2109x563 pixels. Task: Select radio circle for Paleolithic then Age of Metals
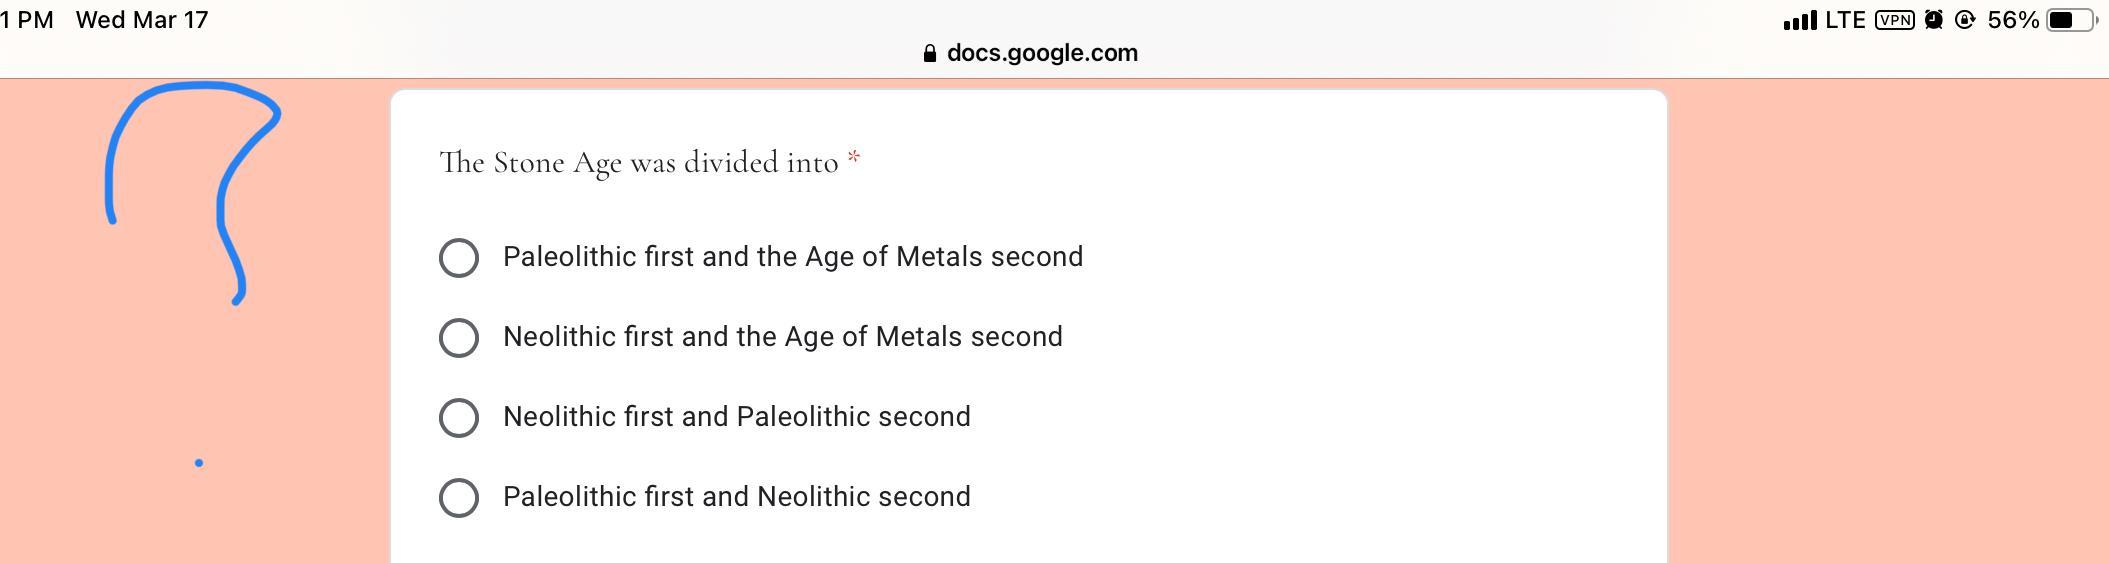point(459,258)
